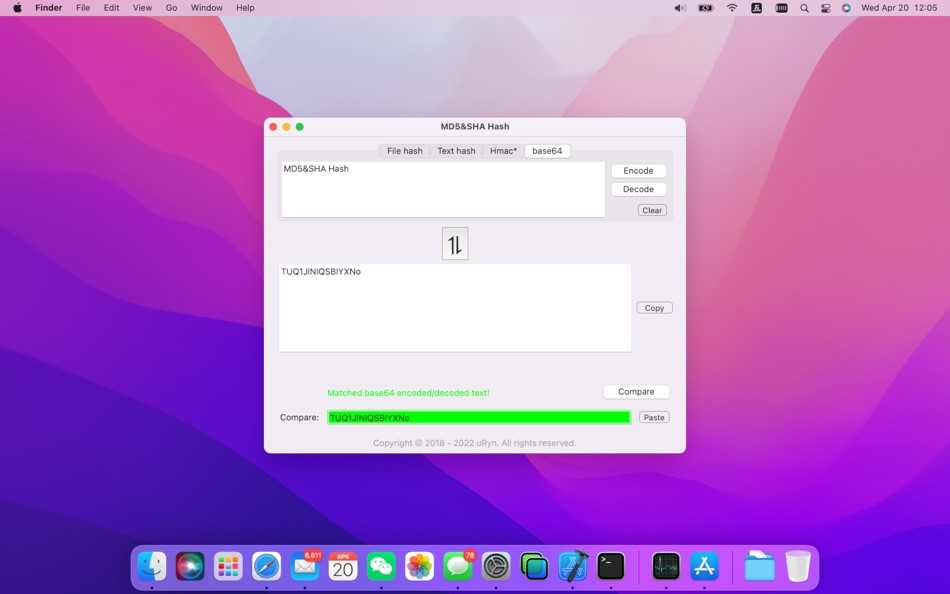The width and height of the screenshot is (950, 594).
Task: Open Photos app in the dock
Action: (419, 567)
